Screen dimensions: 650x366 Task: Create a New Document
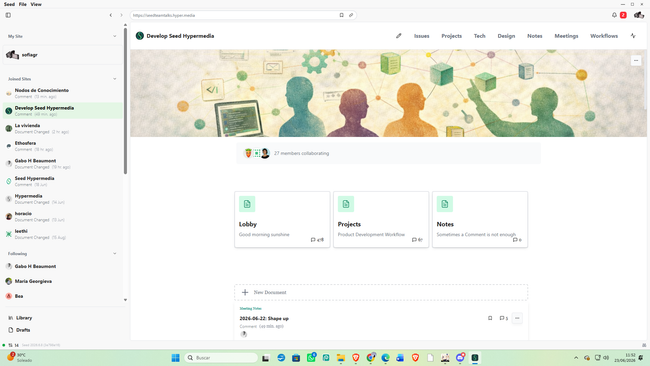tap(381, 292)
